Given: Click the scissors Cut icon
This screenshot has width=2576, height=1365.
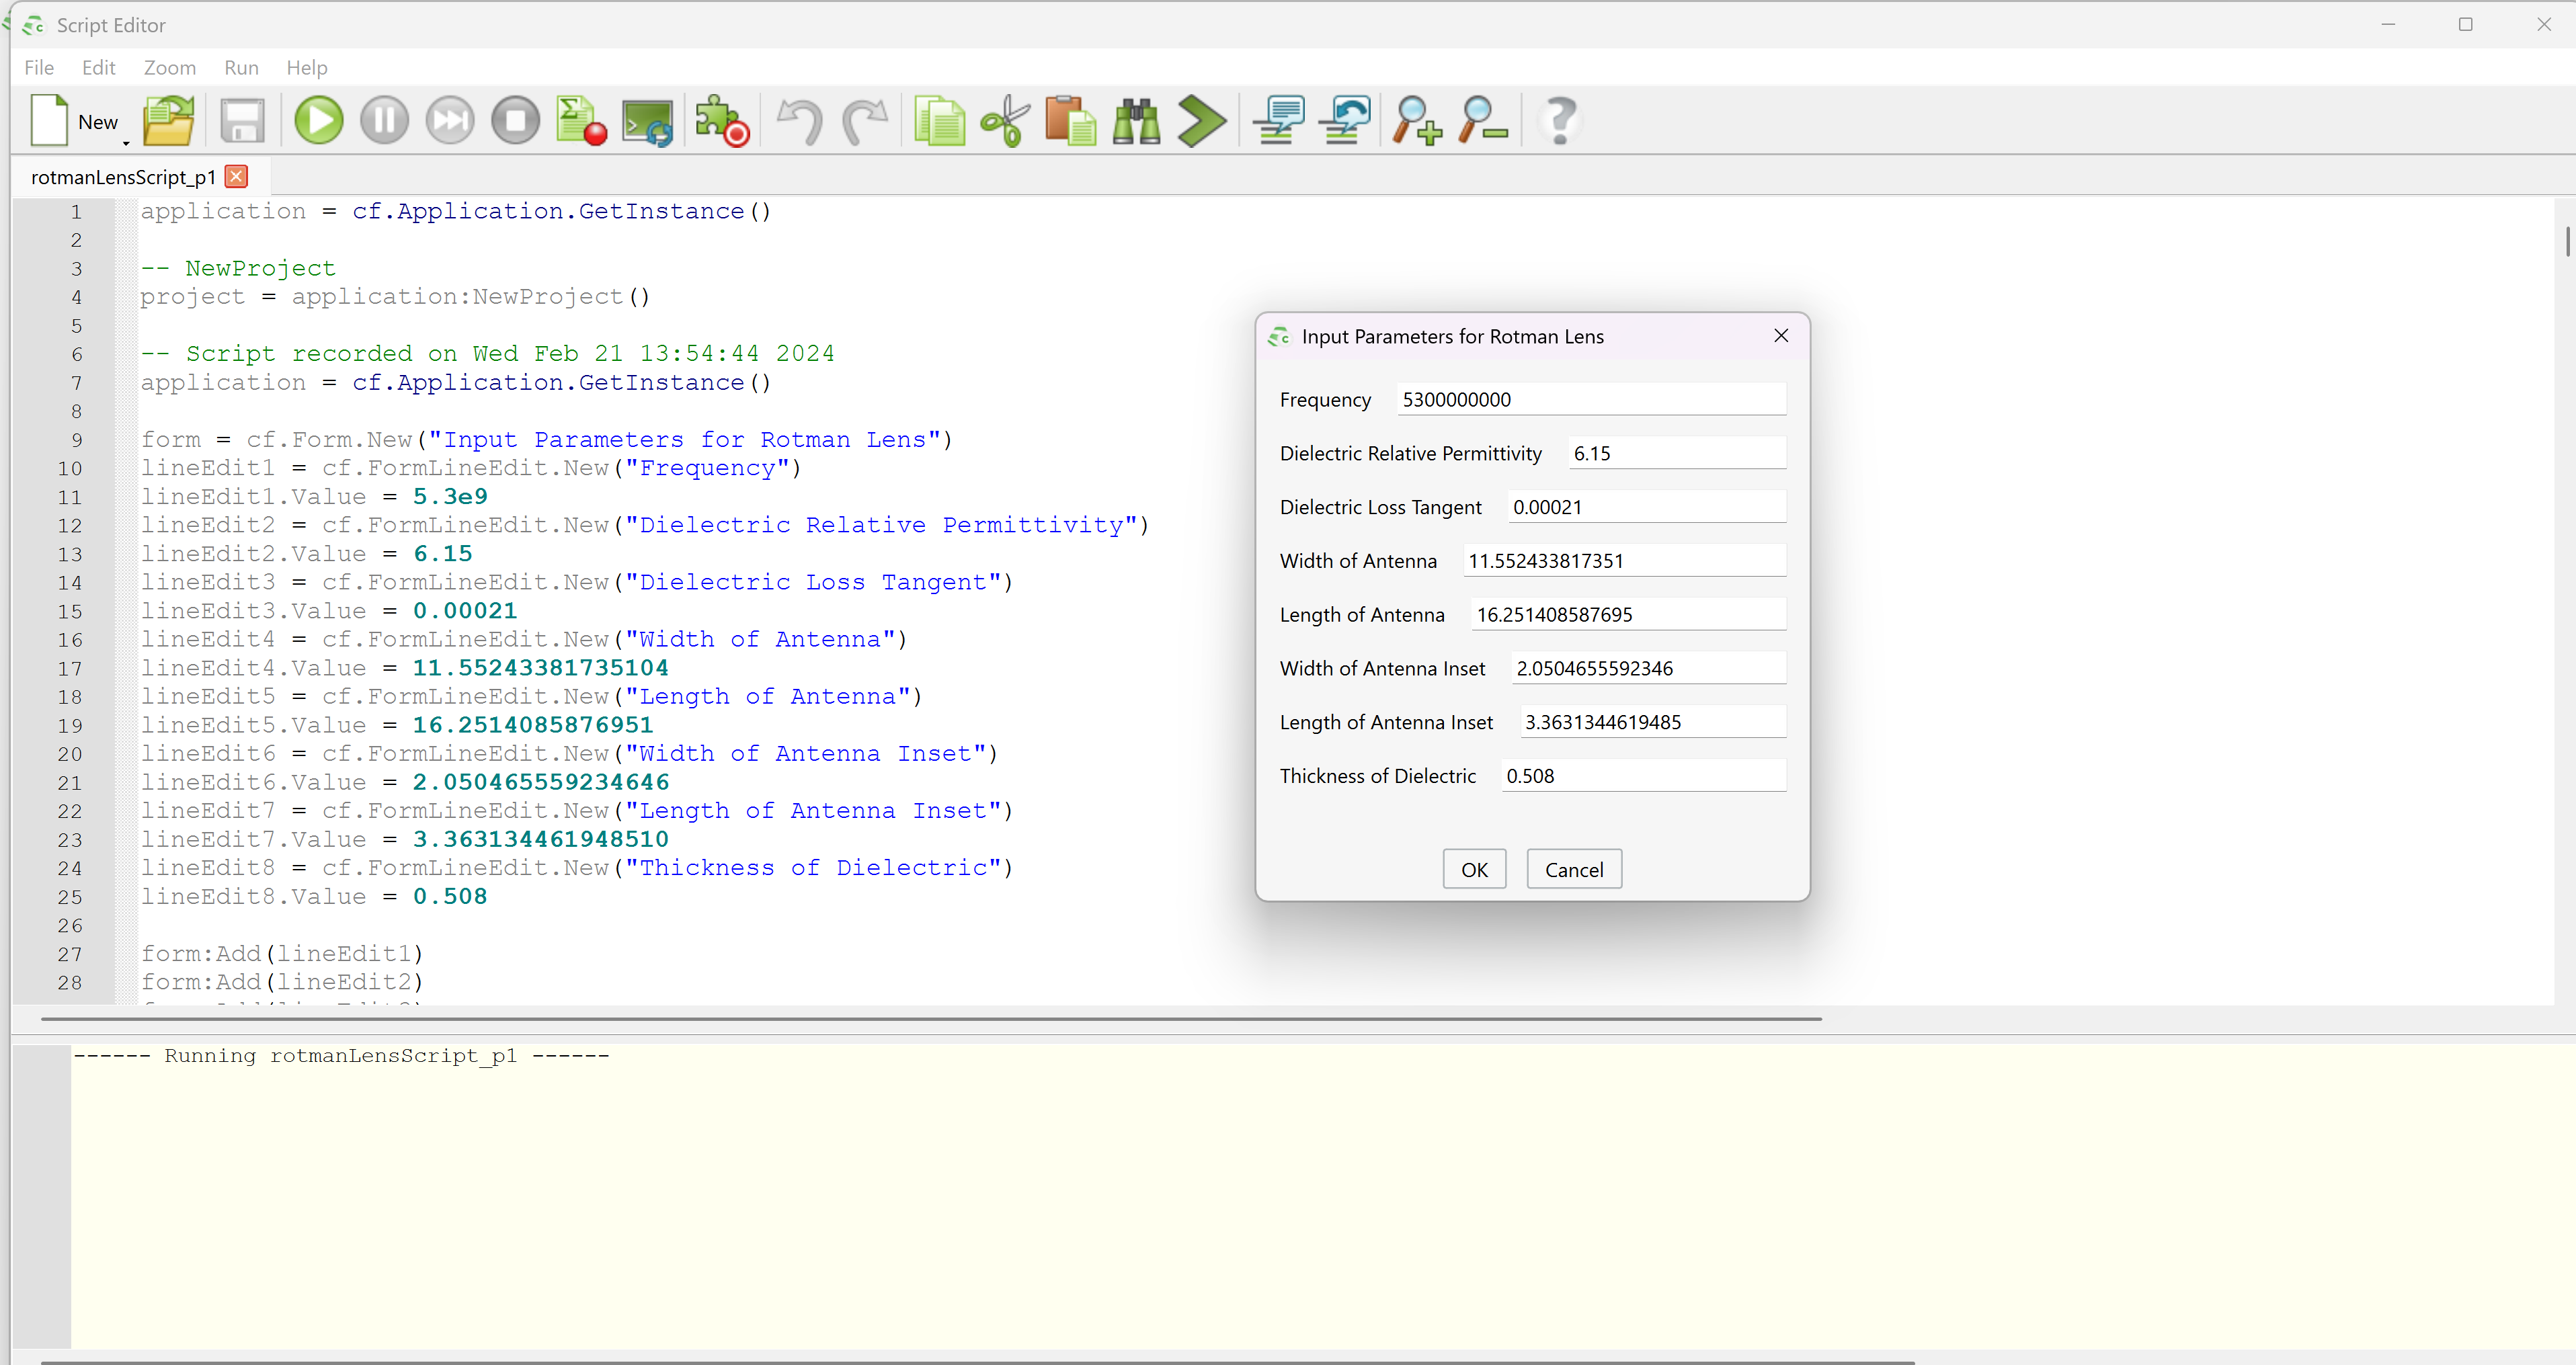Looking at the screenshot, I should [1004, 121].
